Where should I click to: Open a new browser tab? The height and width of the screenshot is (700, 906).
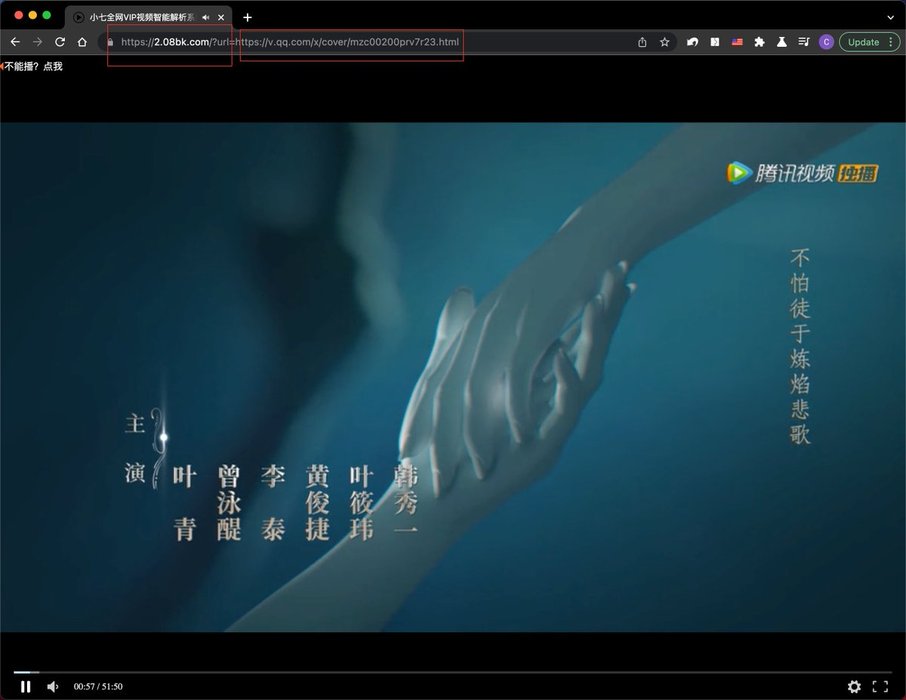click(x=248, y=17)
